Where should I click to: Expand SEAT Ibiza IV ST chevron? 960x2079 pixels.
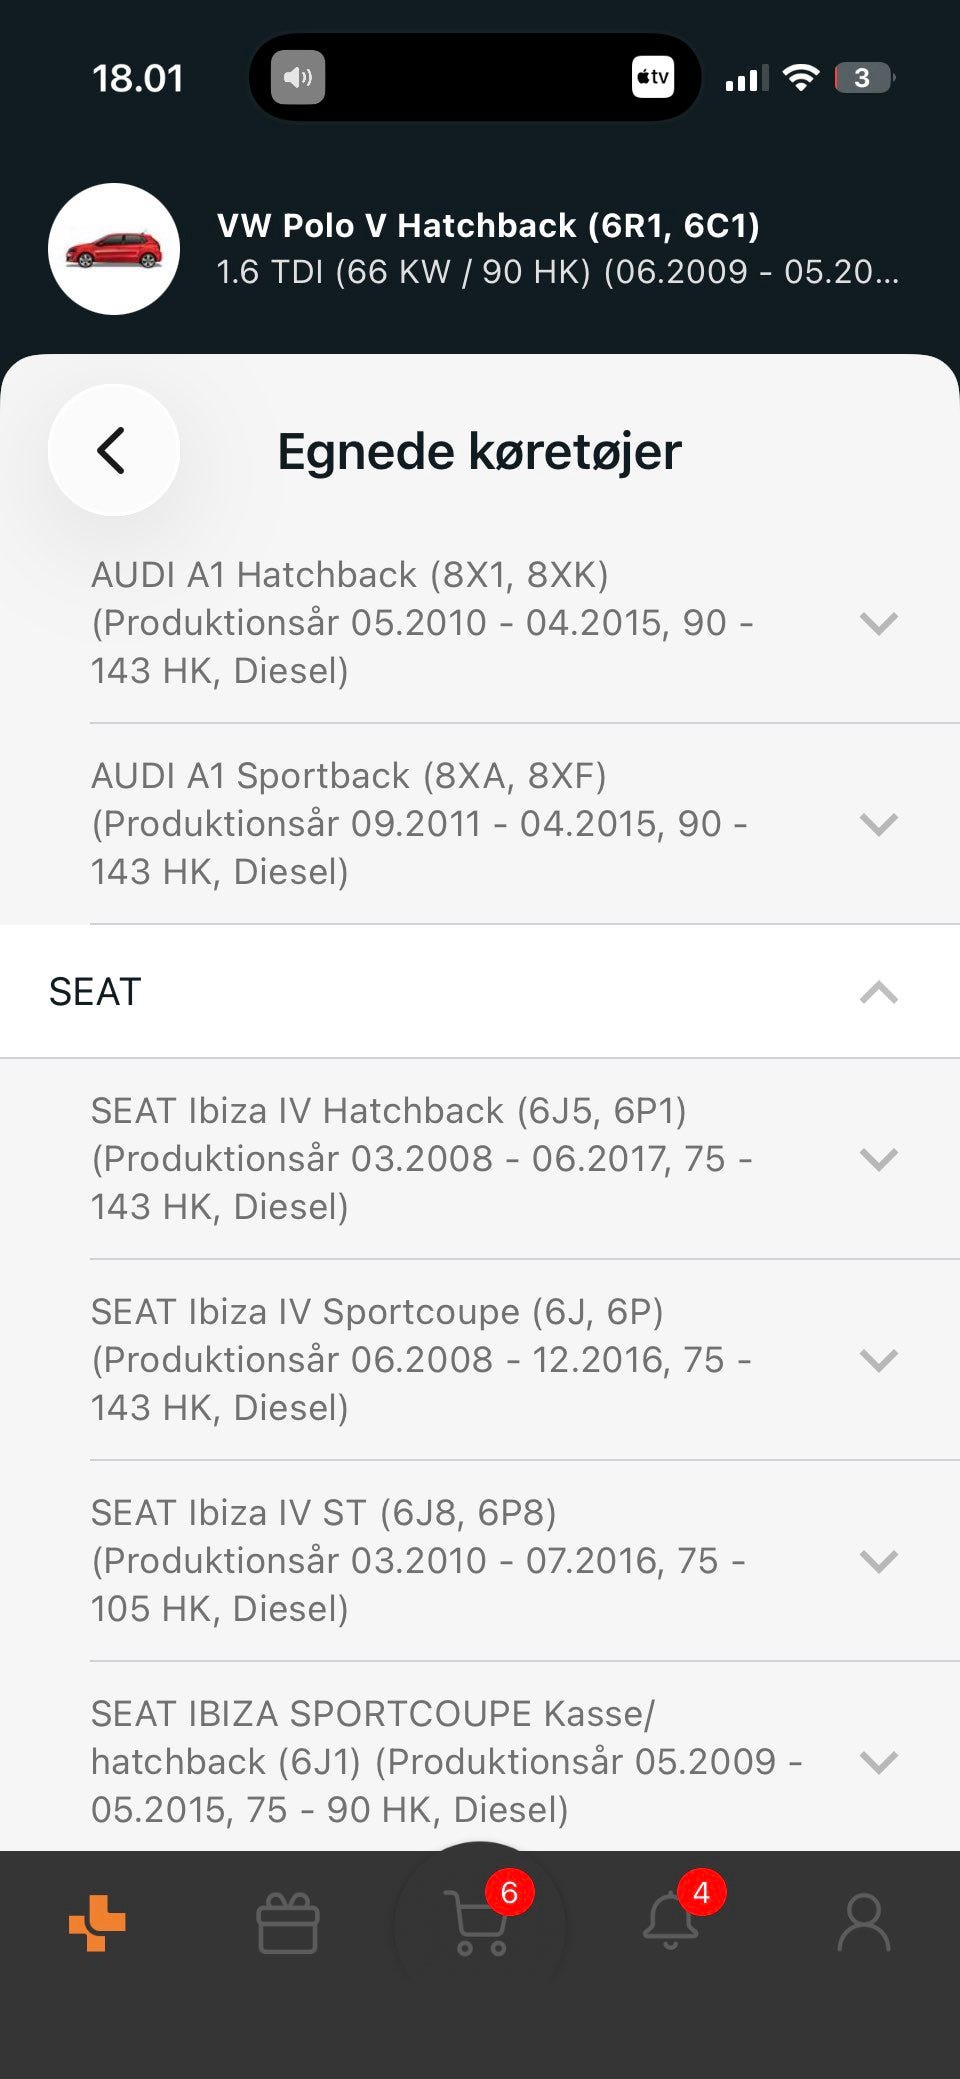878,1561
